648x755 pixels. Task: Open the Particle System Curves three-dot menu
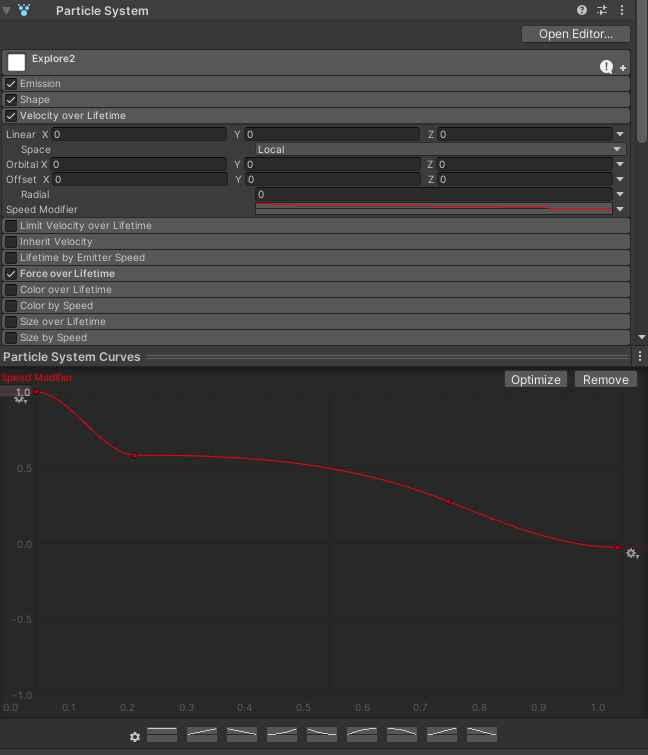pos(640,356)
